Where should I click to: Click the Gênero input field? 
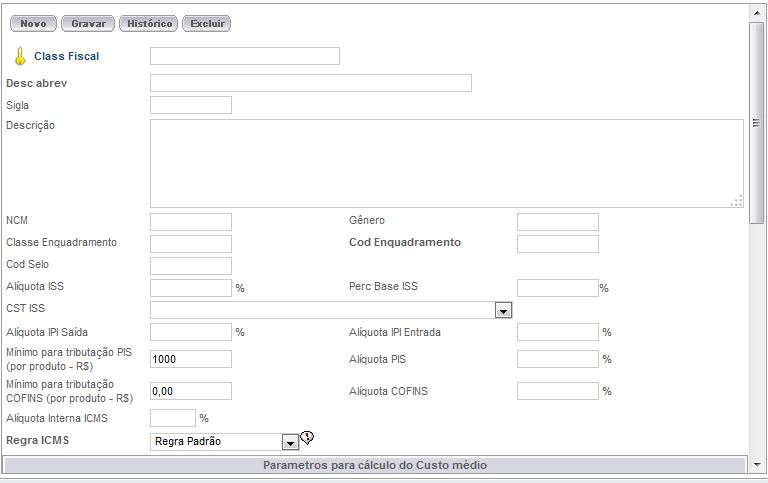(x=558, y=222)
